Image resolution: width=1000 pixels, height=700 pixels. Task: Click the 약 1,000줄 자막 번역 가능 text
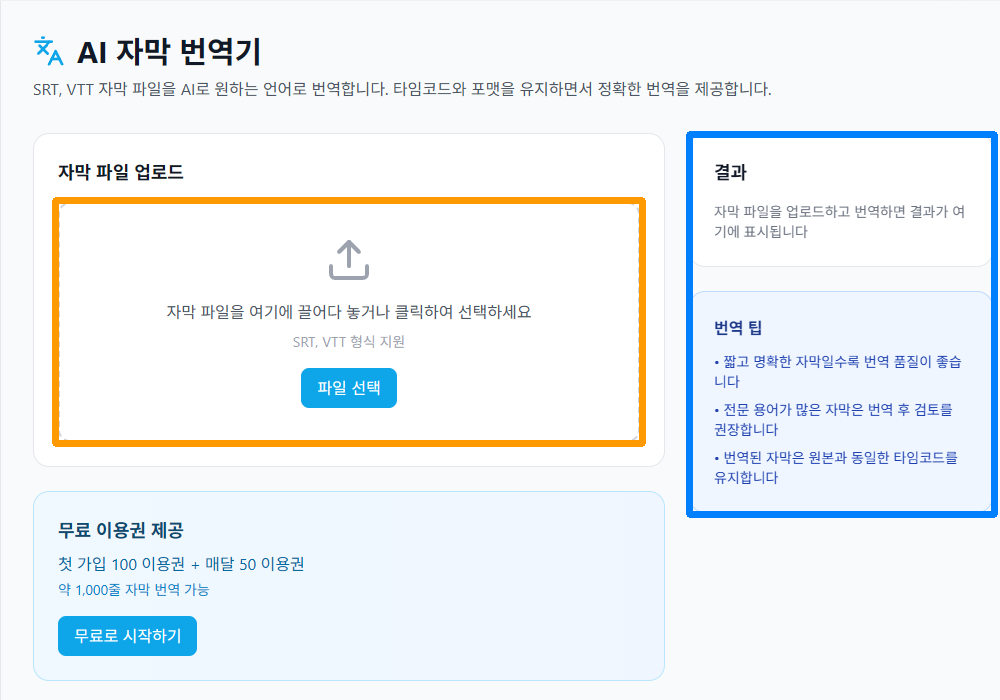tap(133, 590)
